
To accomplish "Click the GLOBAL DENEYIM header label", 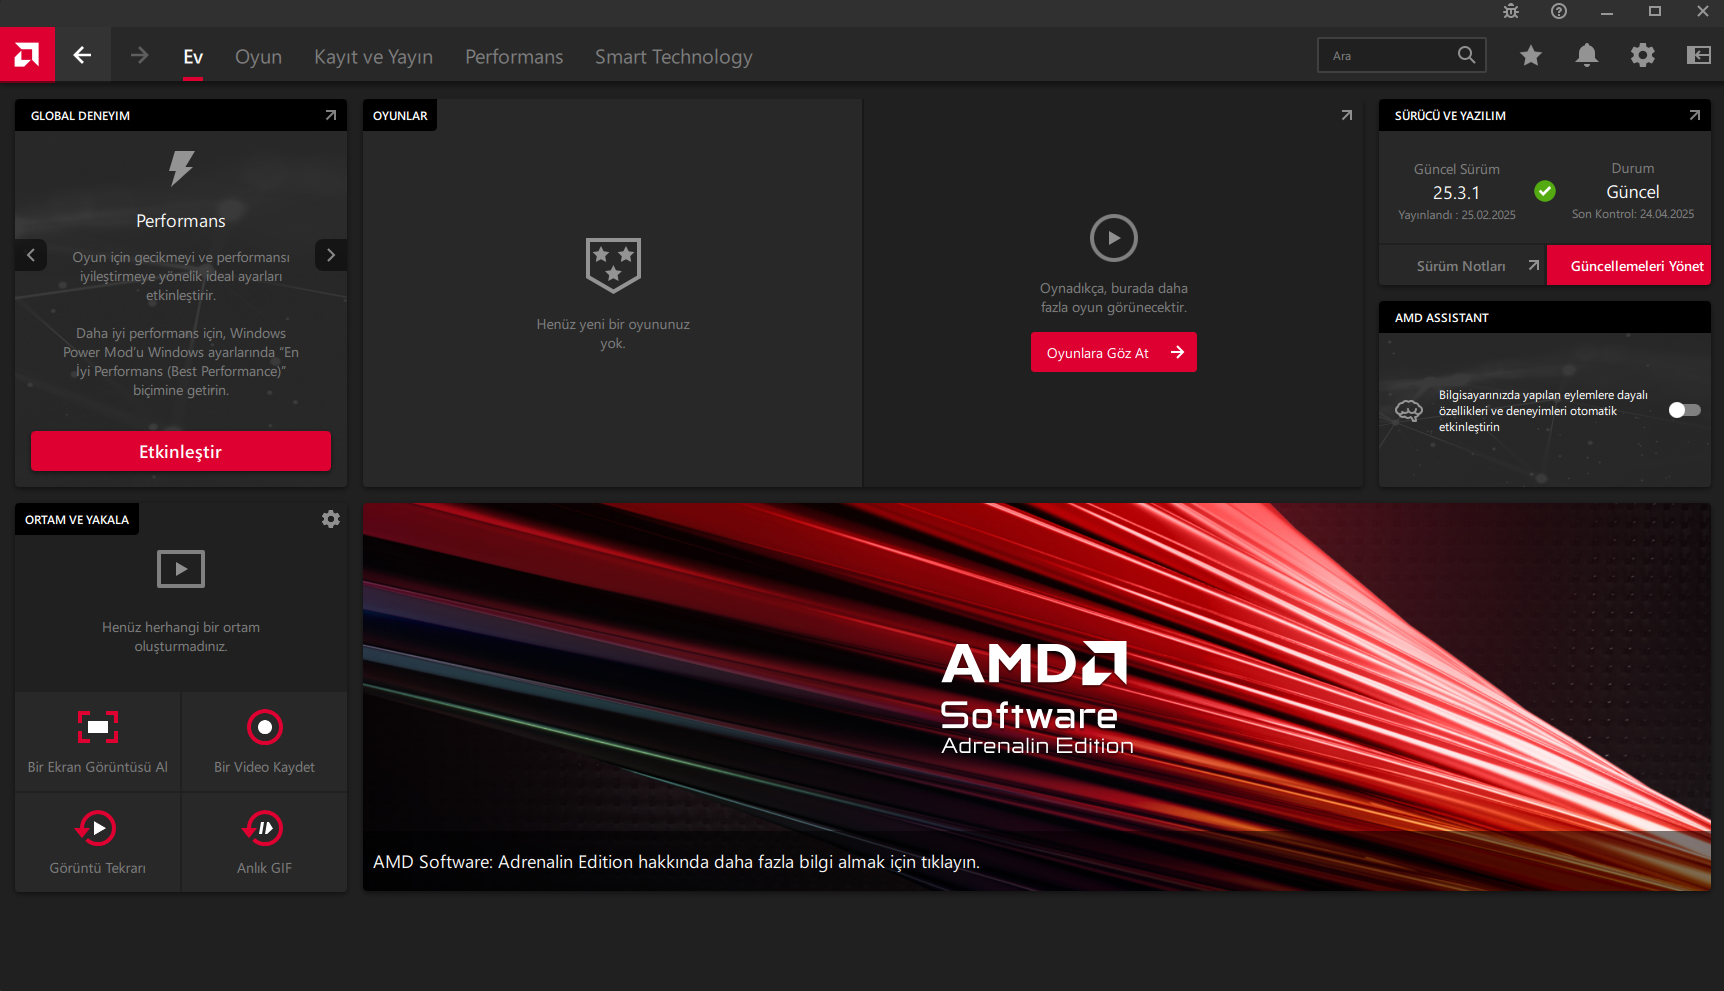I will [80, 116].
